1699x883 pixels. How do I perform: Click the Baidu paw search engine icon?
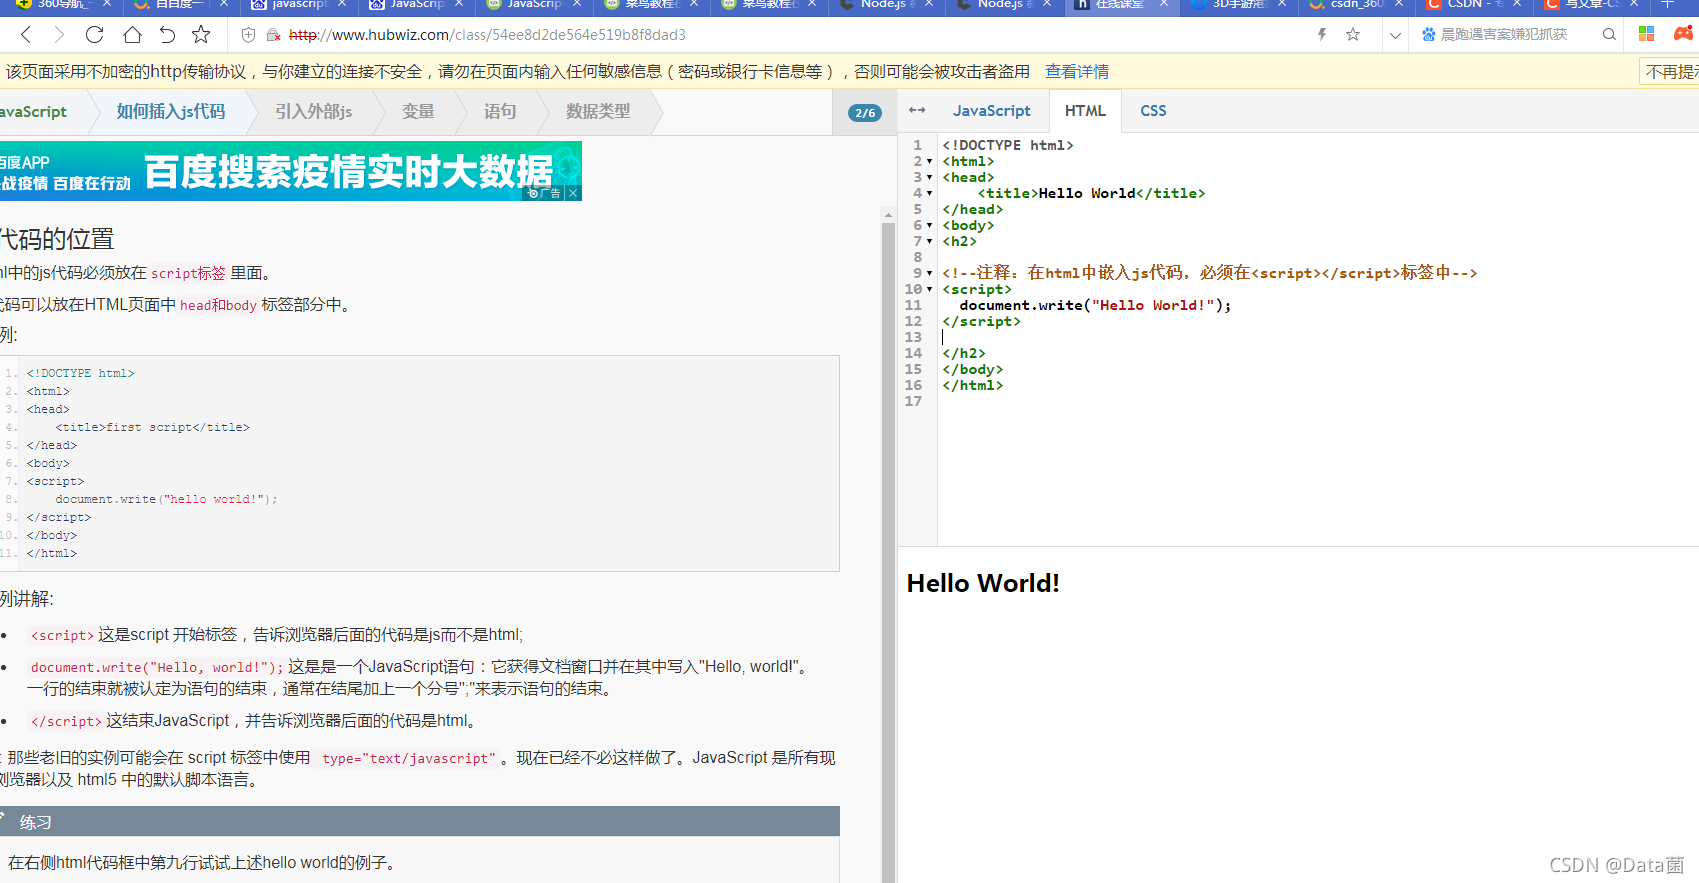pos(1428,35)
